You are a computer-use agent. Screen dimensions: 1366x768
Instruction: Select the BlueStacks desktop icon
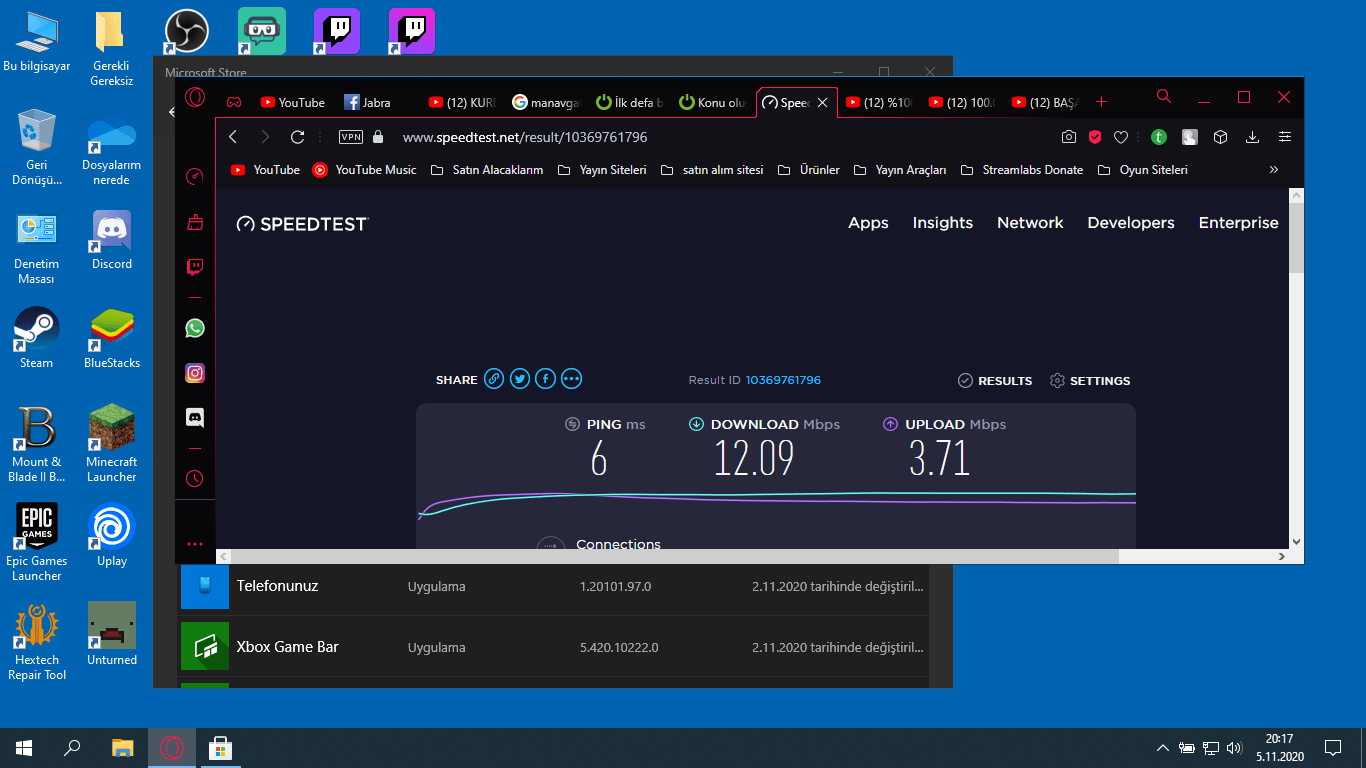112,338
